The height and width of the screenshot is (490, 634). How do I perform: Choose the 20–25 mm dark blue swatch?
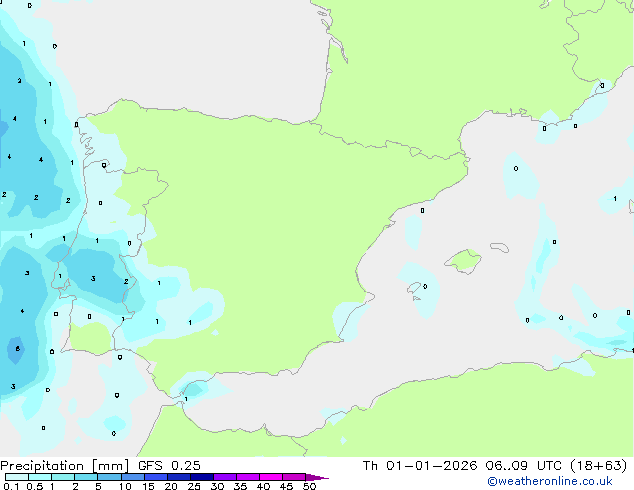click(x=179, y=477)
